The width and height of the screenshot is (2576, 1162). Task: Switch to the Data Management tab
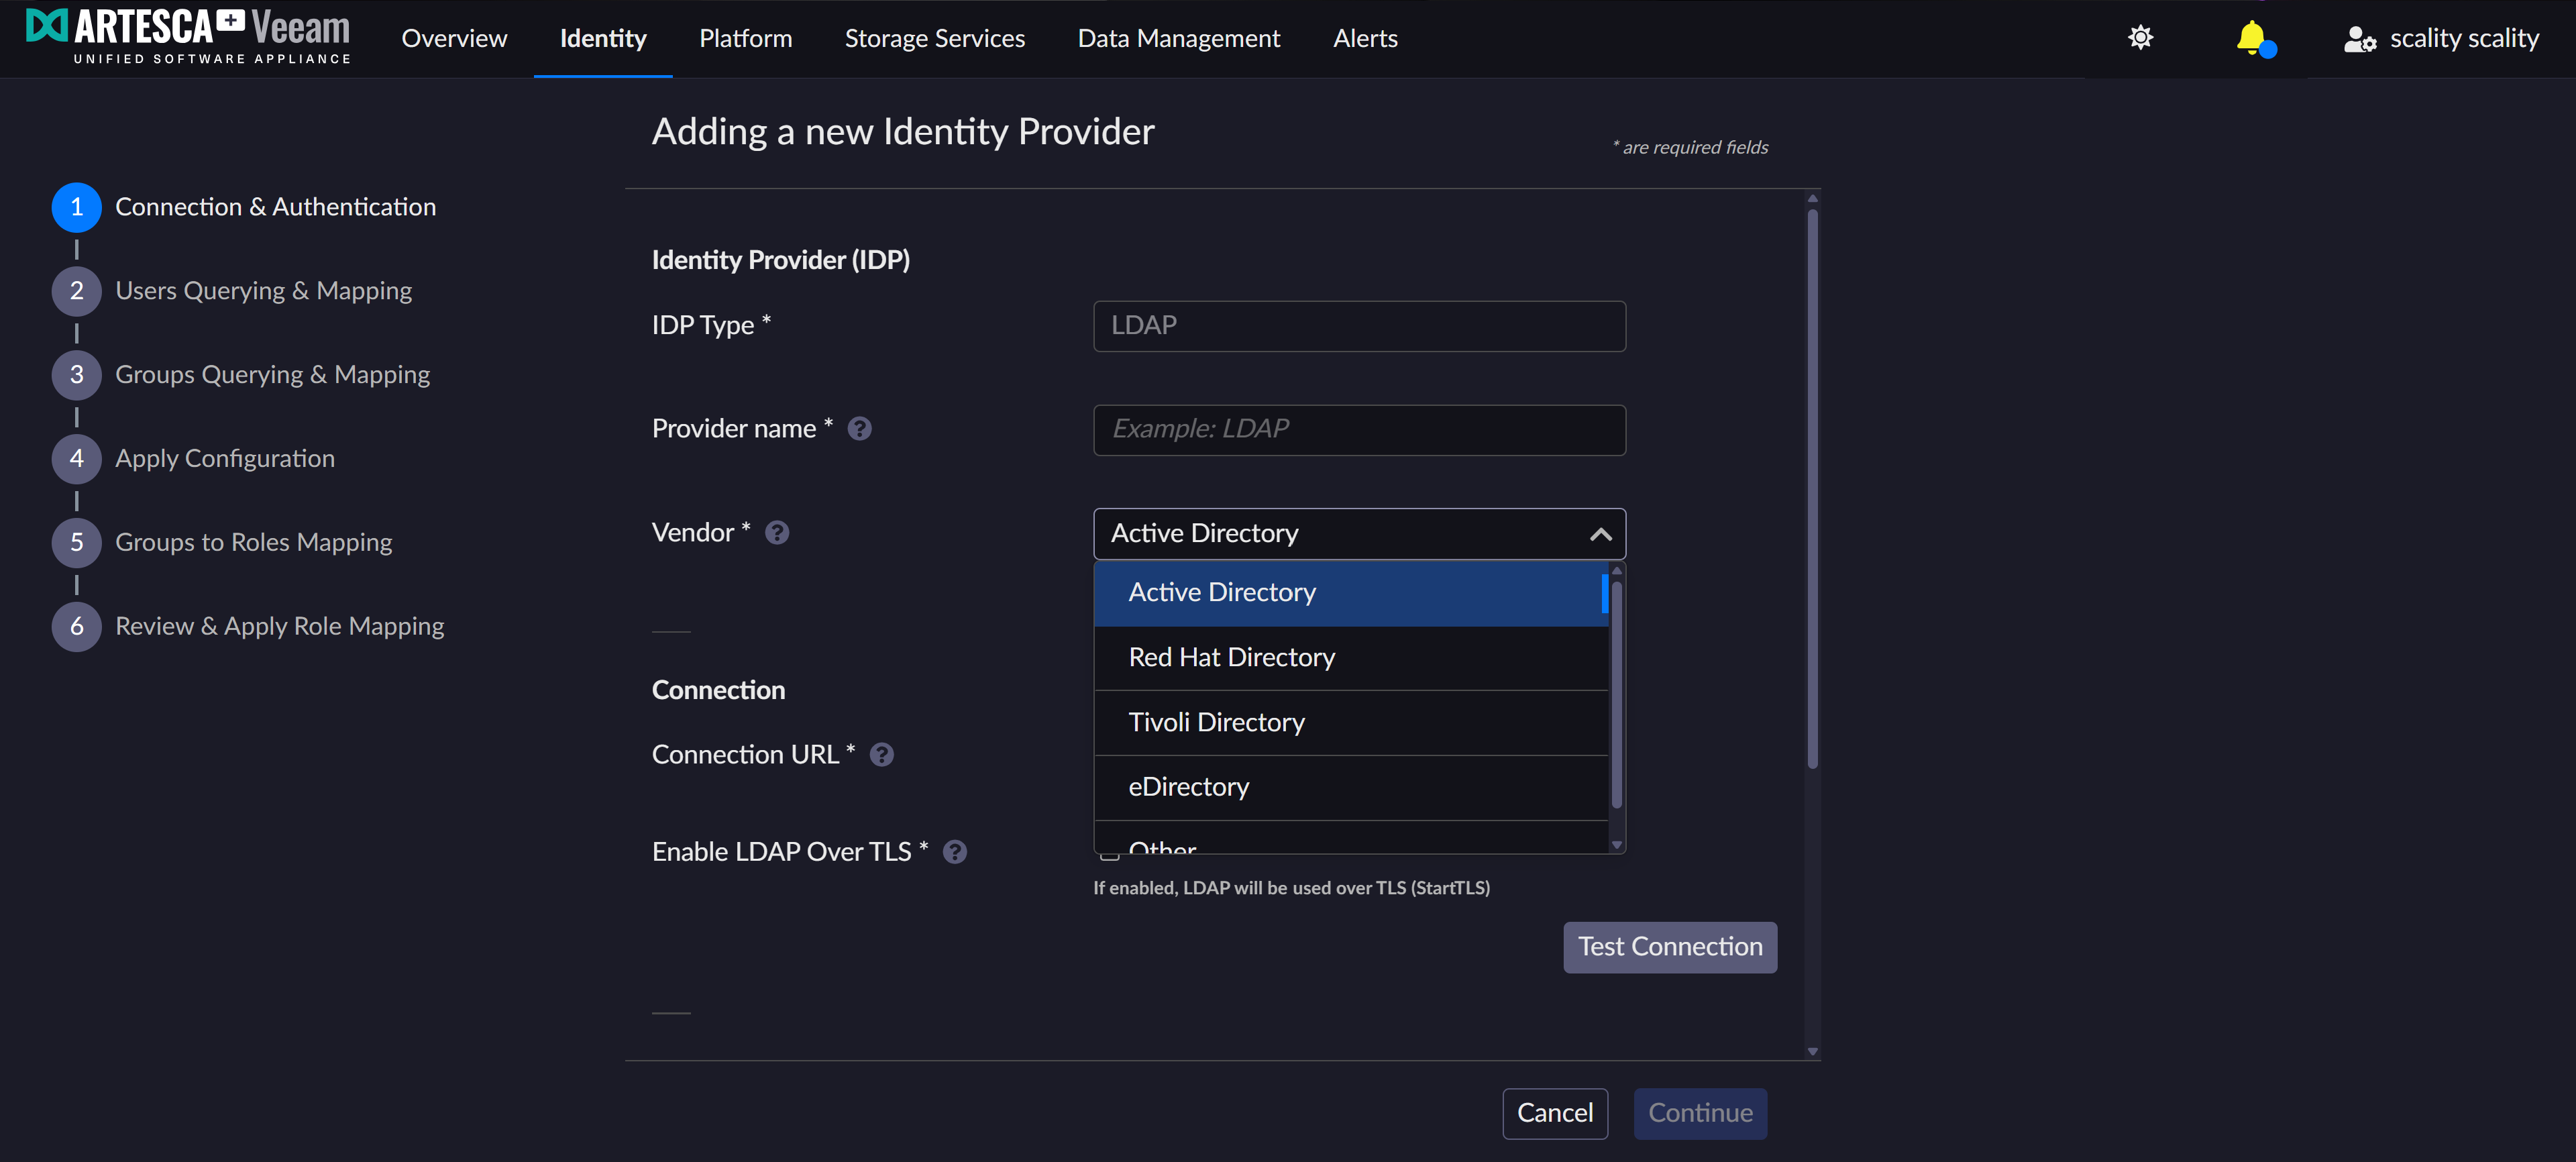pos(1178,38)
